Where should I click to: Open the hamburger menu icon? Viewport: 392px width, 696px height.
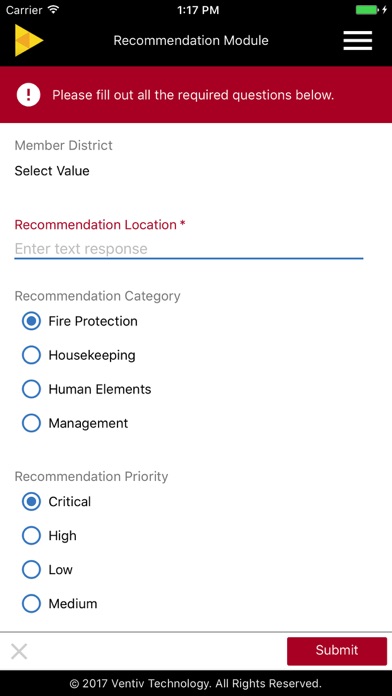pyautogui.click(x=357, y=40)
